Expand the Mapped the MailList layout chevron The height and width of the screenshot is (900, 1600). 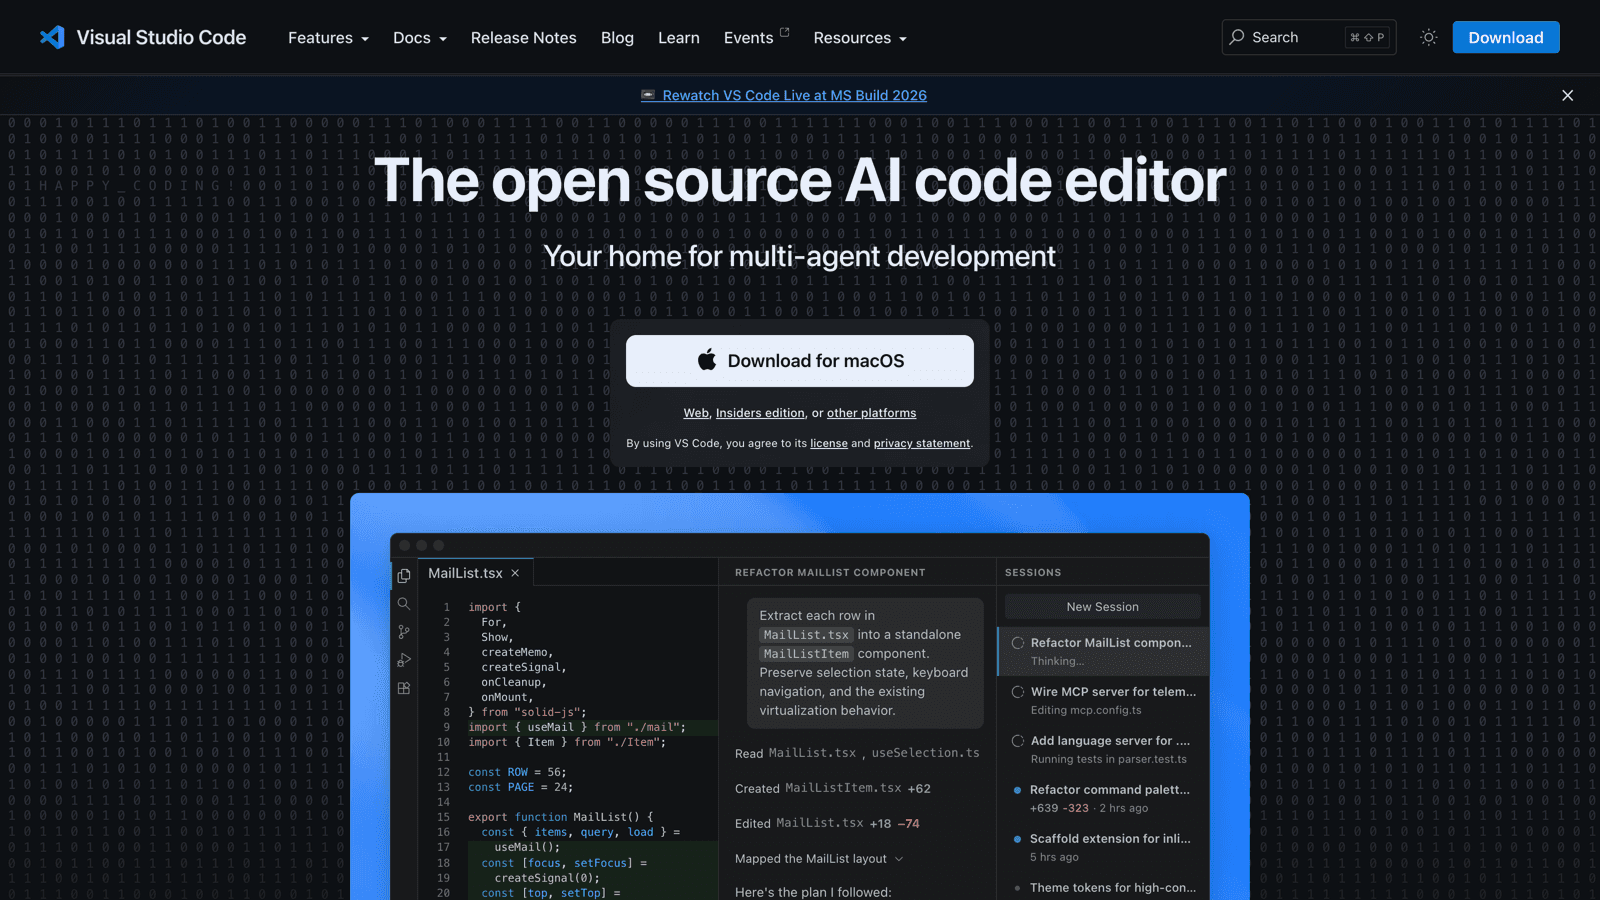(899, 859)
